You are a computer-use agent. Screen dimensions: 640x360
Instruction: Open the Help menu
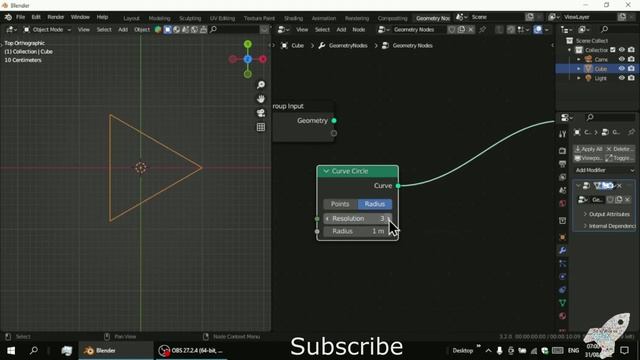pos(102,17)
